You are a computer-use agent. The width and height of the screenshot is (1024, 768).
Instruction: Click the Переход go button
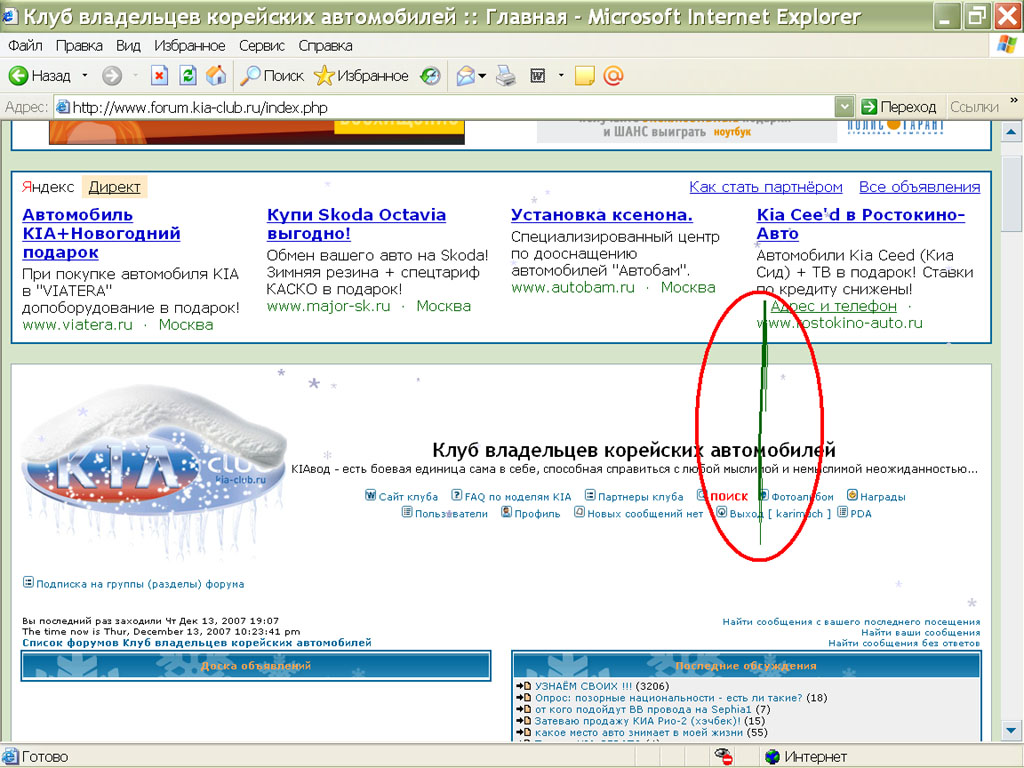point(899,107)
